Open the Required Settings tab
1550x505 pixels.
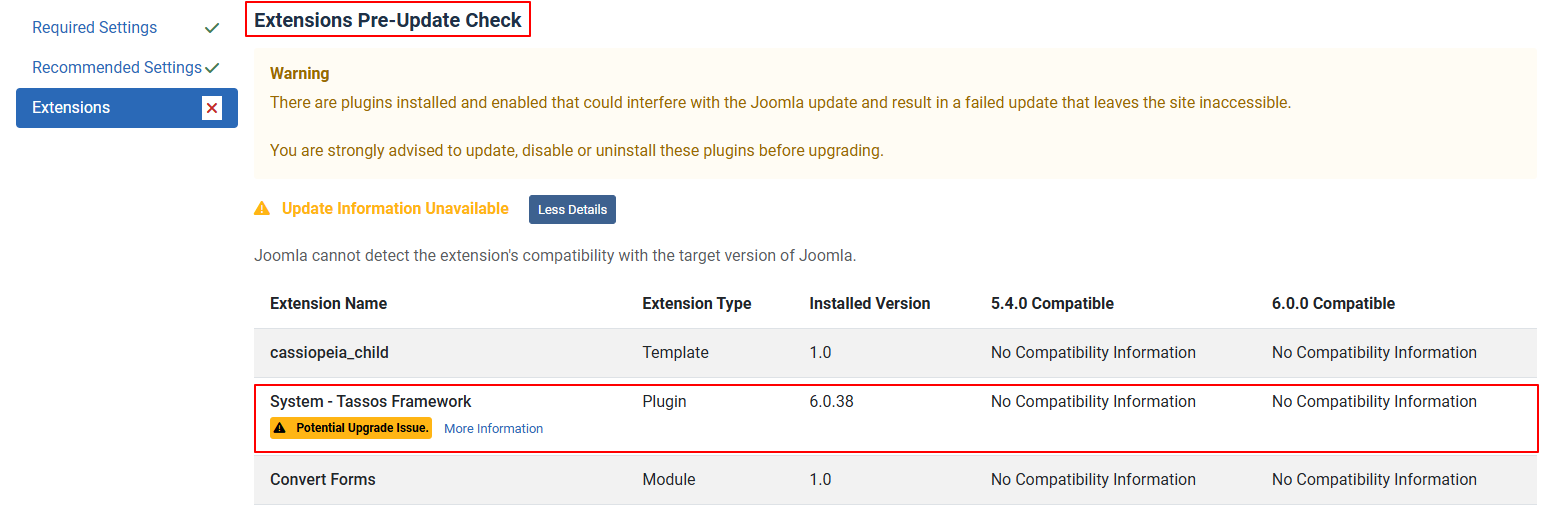94,28
